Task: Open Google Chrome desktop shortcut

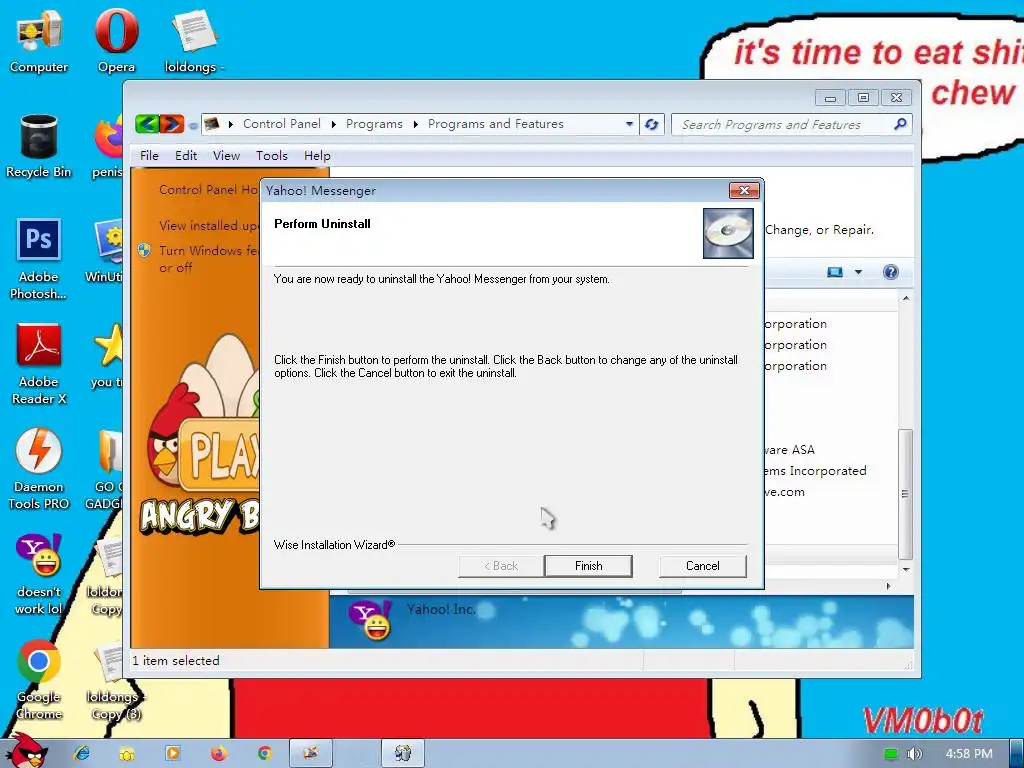Action: pos(39,679)
